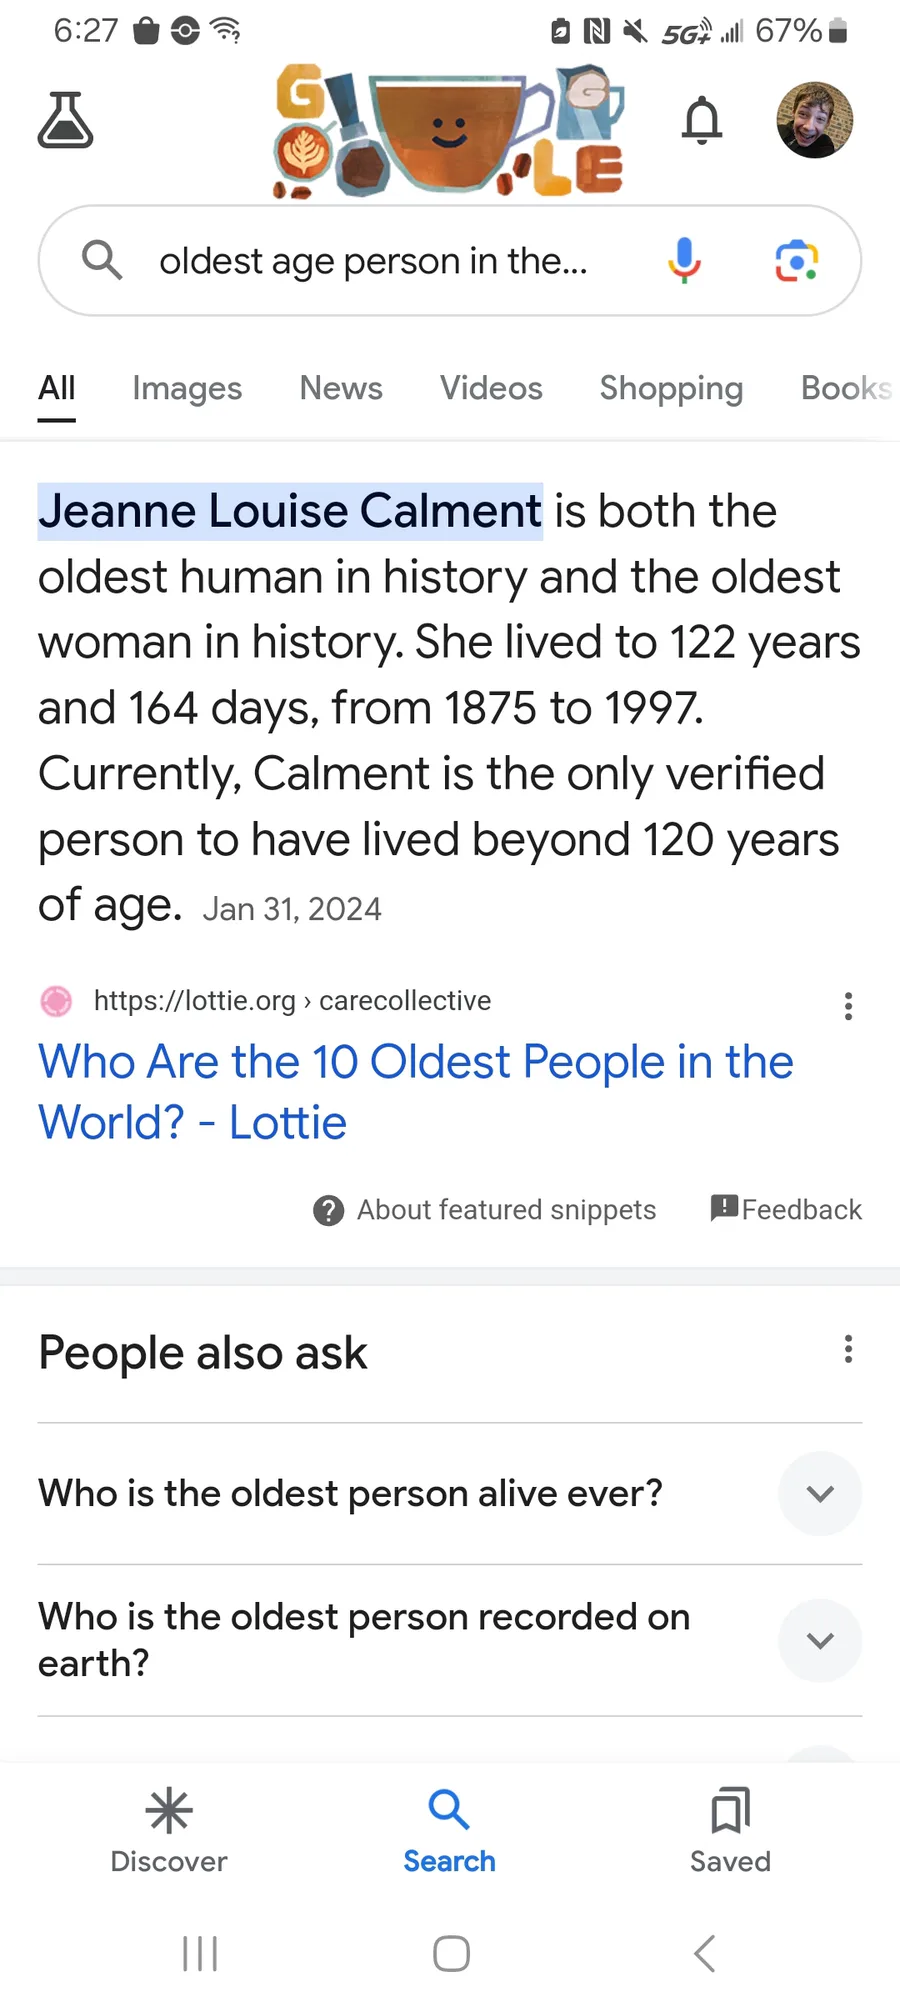Viewport: 900px width, 2007px height.
Task: Expand "Who is the oldest person alive ever?"
Action: pos(820,1494)
